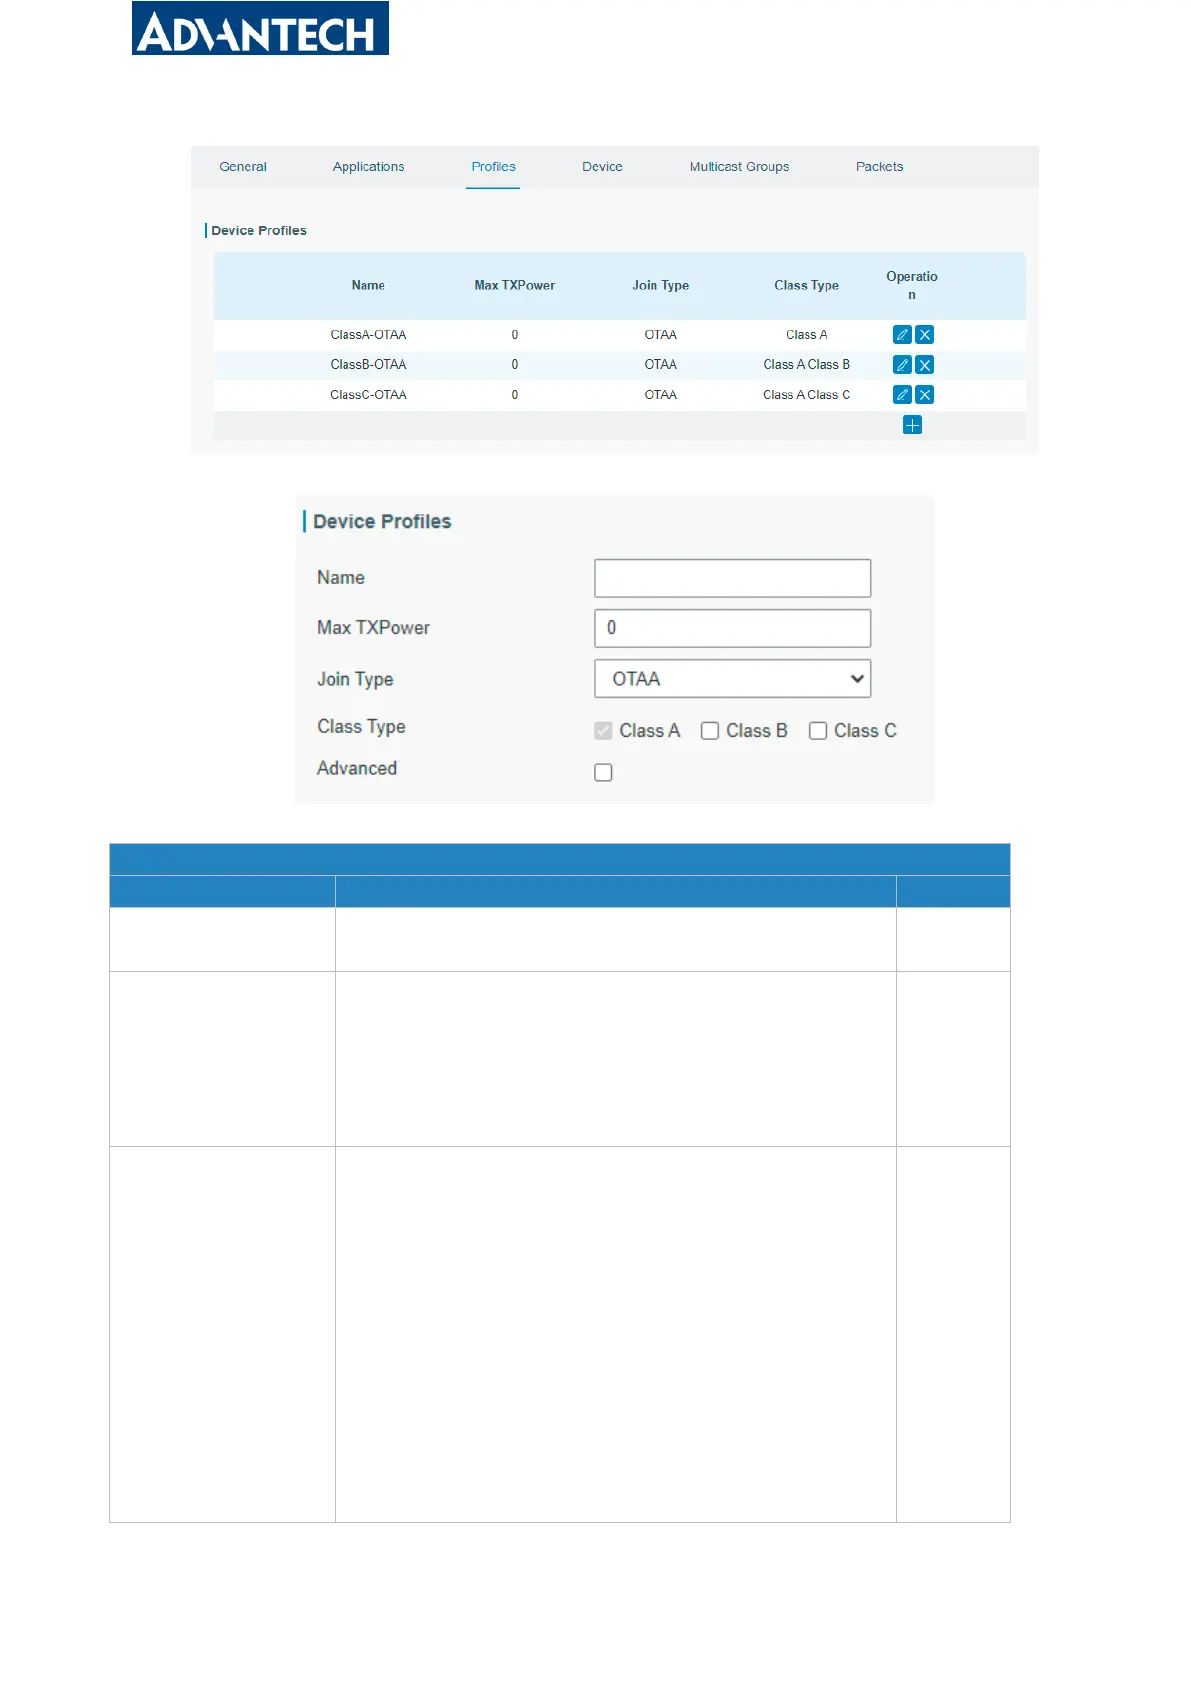Add a new device profile

912,425
